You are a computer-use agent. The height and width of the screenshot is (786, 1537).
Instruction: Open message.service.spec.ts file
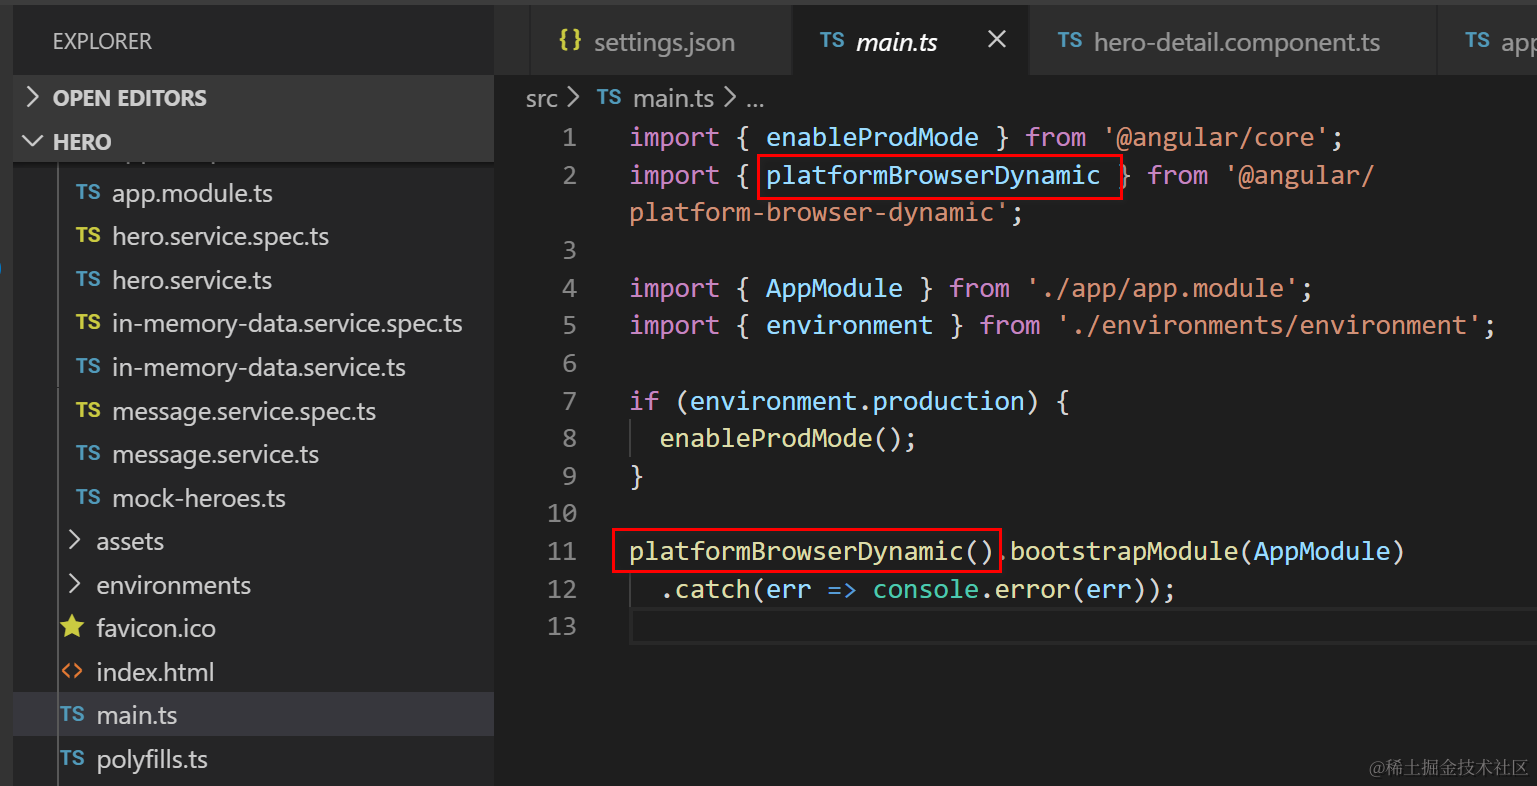[244, 411]
